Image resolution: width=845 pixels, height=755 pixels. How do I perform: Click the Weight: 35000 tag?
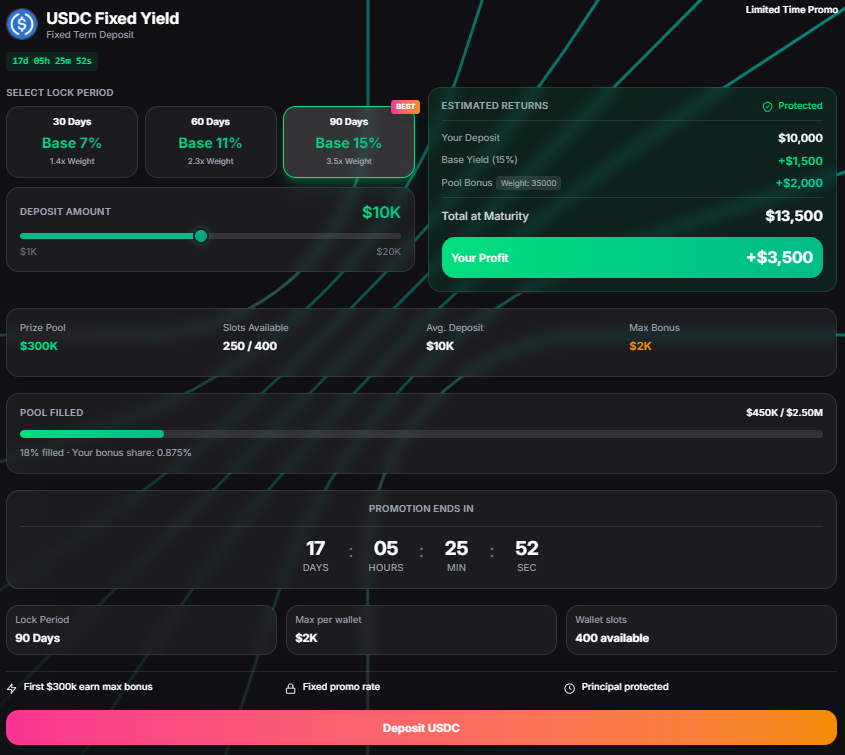point(528,183)
